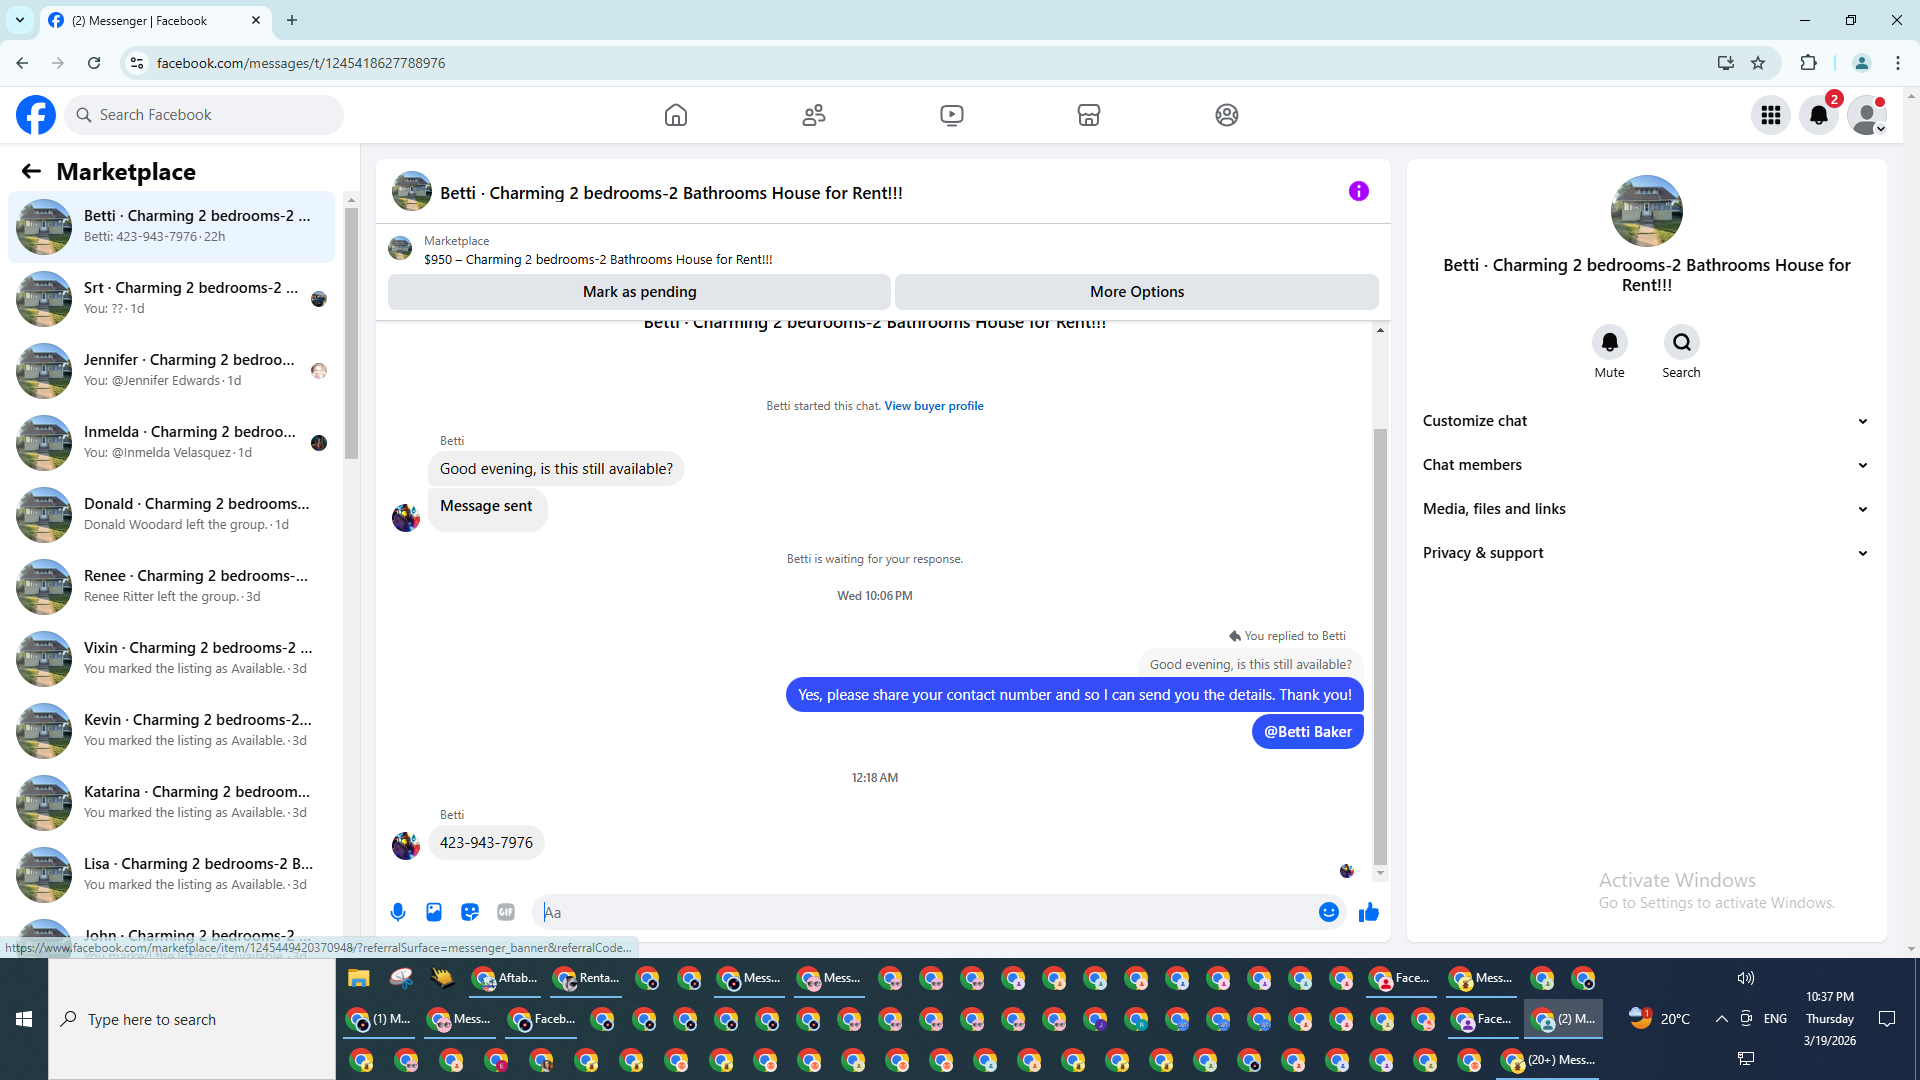
Task: Click the voice clip microphone icon
Action: point(398,912)
